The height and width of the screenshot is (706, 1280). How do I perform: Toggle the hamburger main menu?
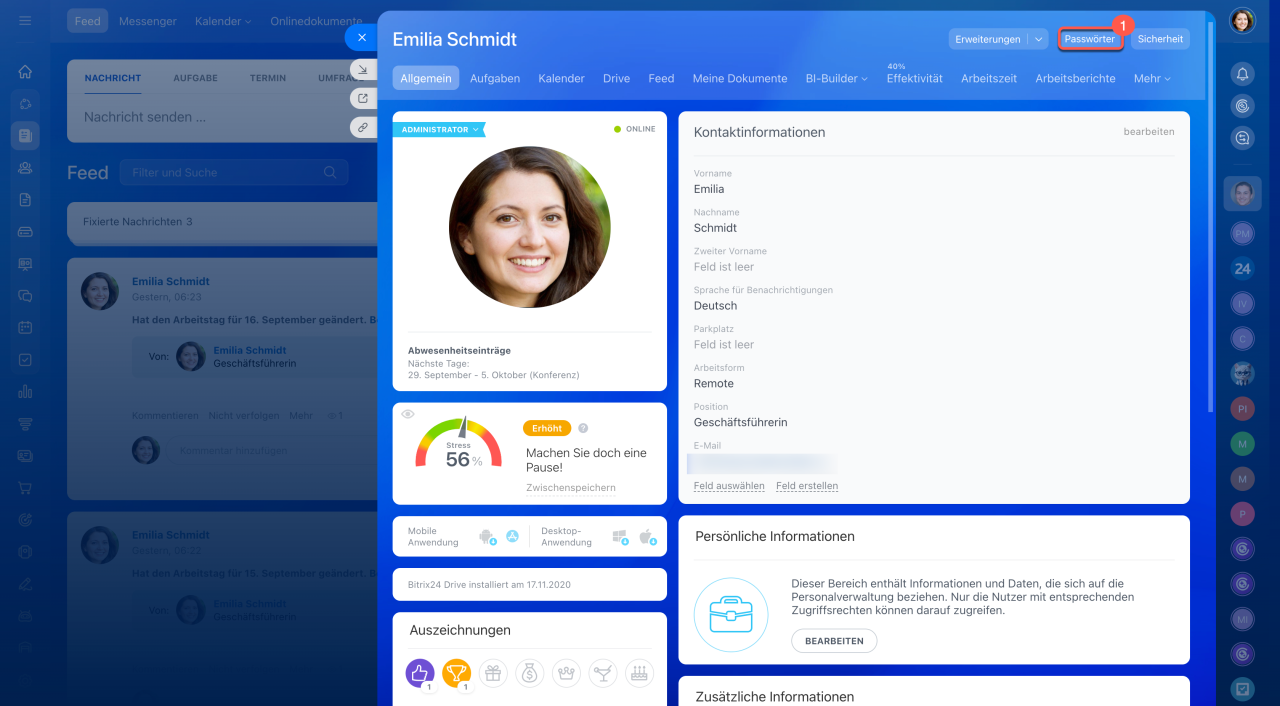(x=25, y=21)
